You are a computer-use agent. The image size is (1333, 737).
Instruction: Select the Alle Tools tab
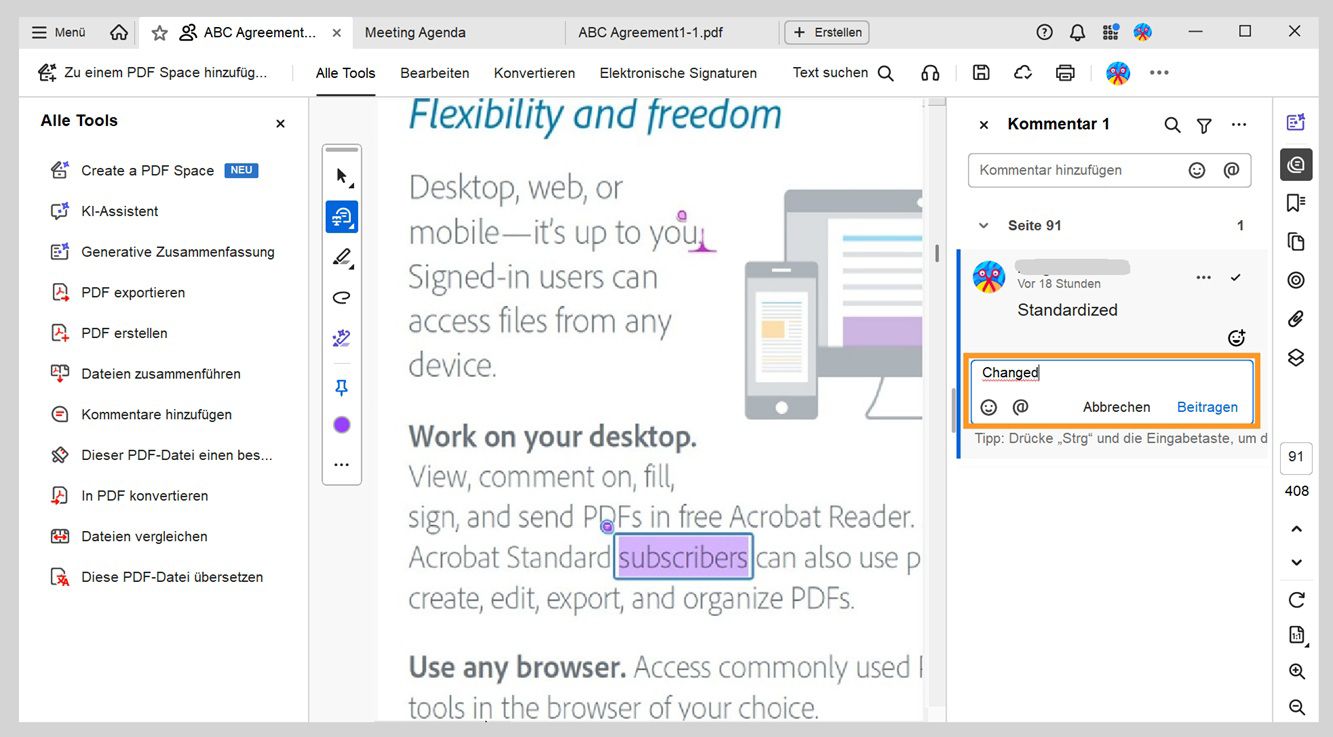(x=346, y=73)
